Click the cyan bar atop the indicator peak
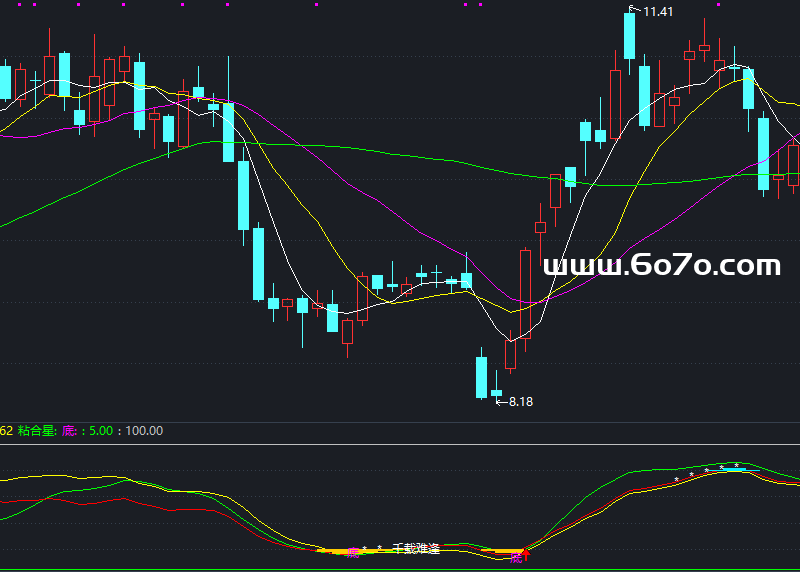Image resolution: width=800 pixels, height=572 pixels. [x=734, y=469]
